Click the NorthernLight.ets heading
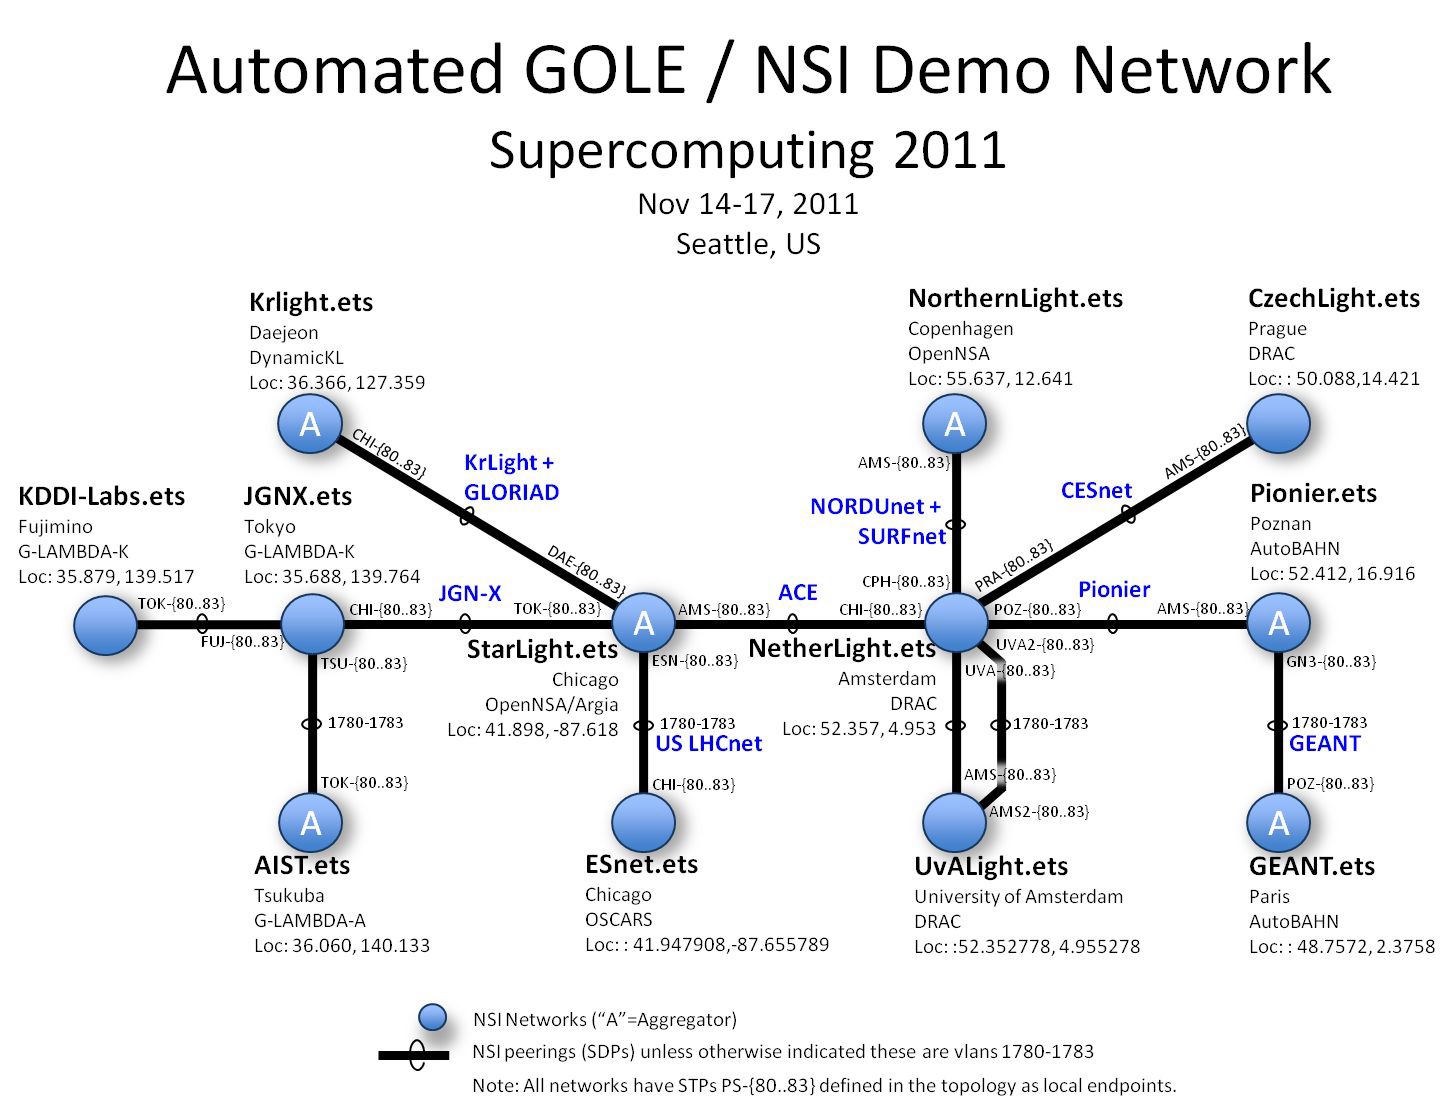Image resolution: width=1453 pixels, height=1106 pixels. (1015, 298)
